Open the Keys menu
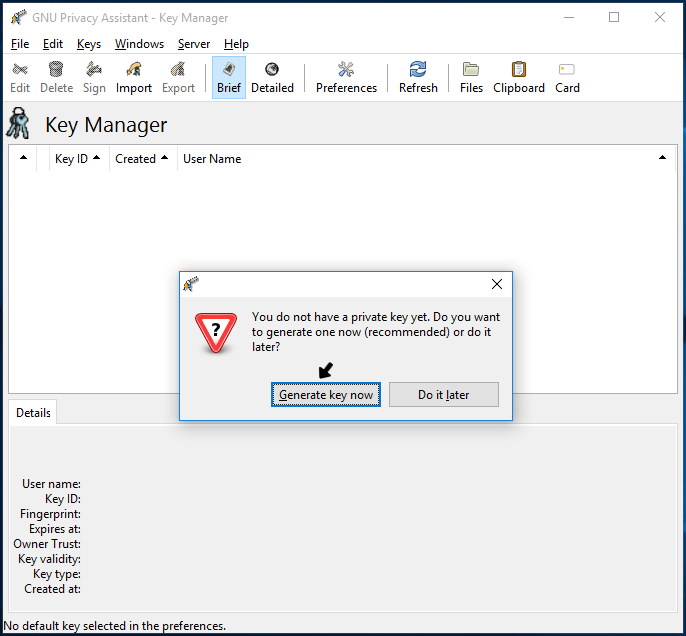This screenshot has width=686, height=636. [88, 44]
